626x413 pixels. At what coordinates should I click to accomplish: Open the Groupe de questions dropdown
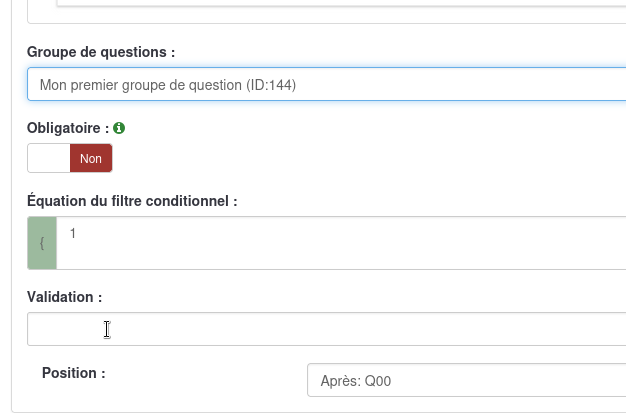click(326, 85)
